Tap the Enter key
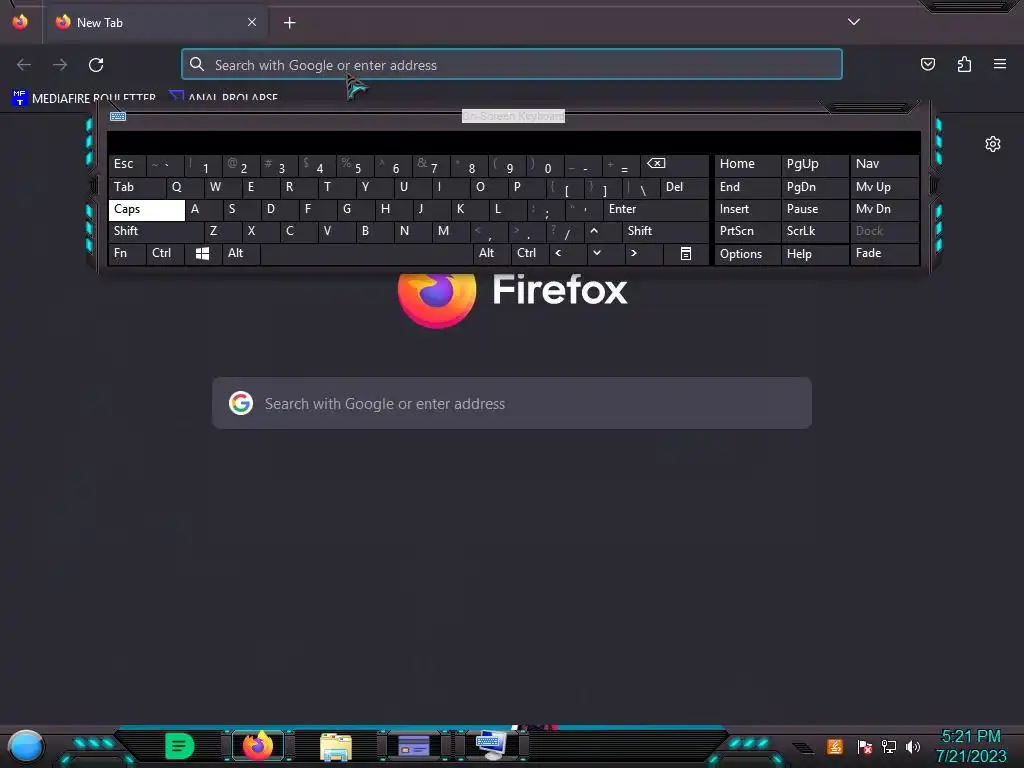Screen dimensions: 1024x768 pos(656,210)
